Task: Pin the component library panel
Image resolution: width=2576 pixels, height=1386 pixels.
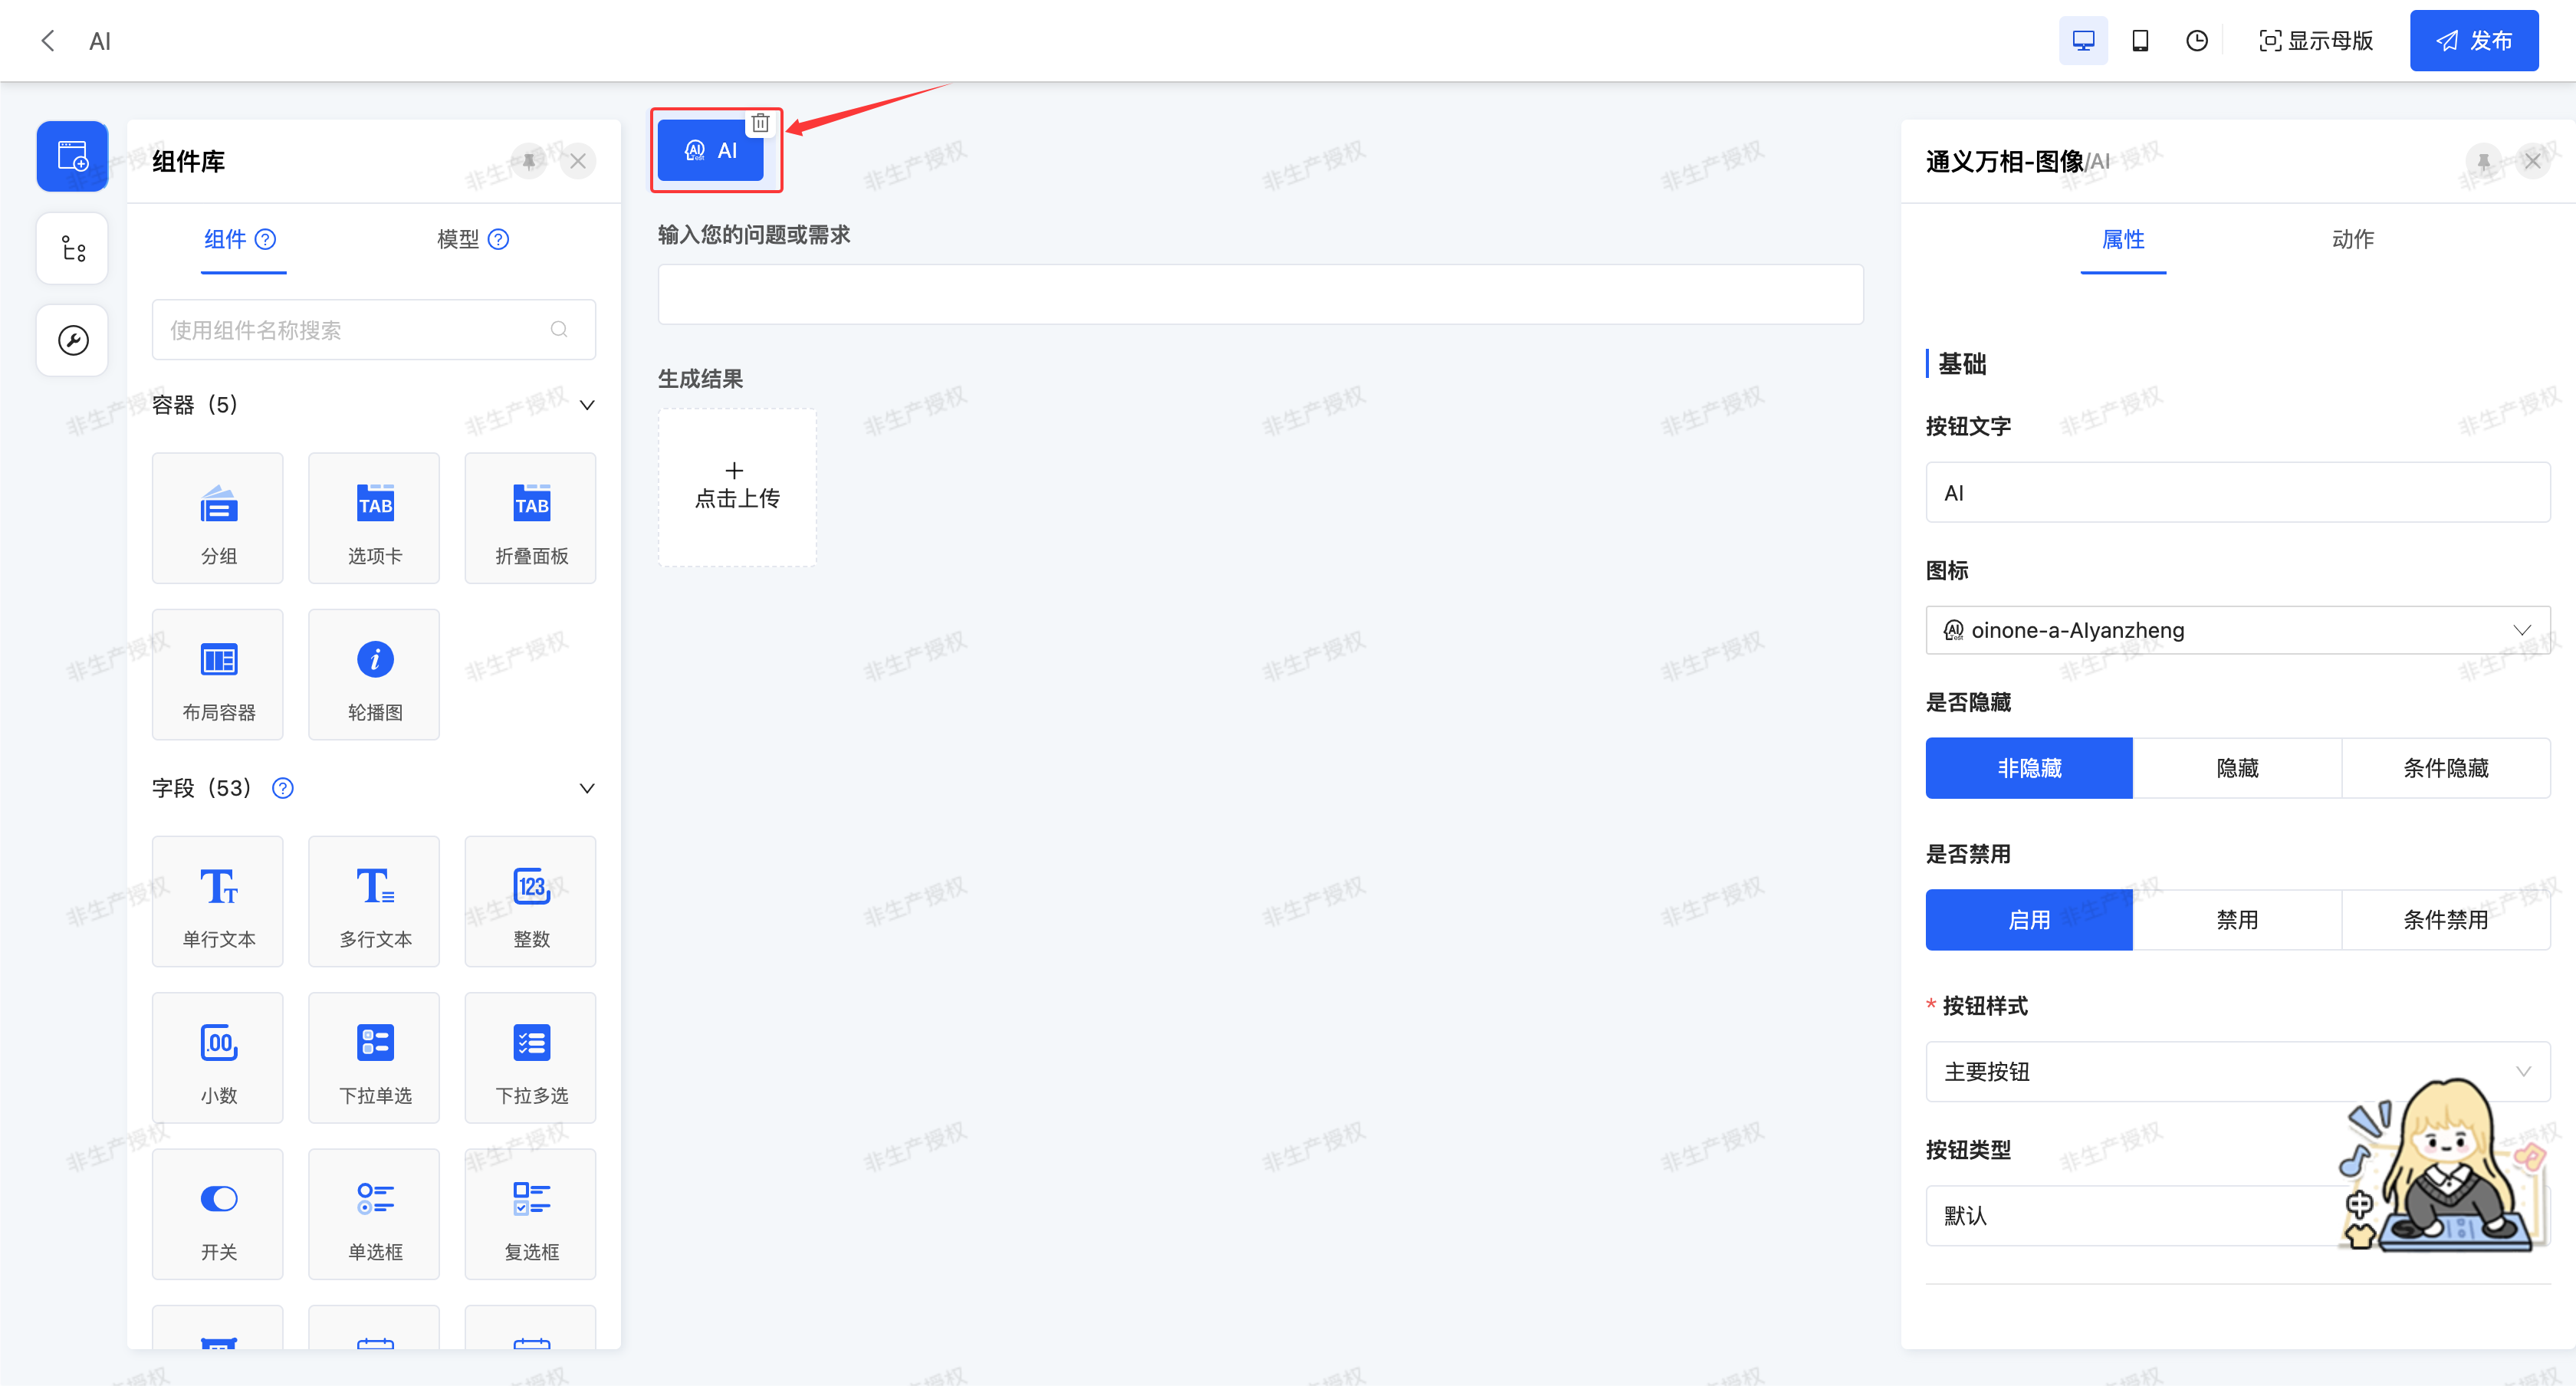Action: tap(529, 160)
